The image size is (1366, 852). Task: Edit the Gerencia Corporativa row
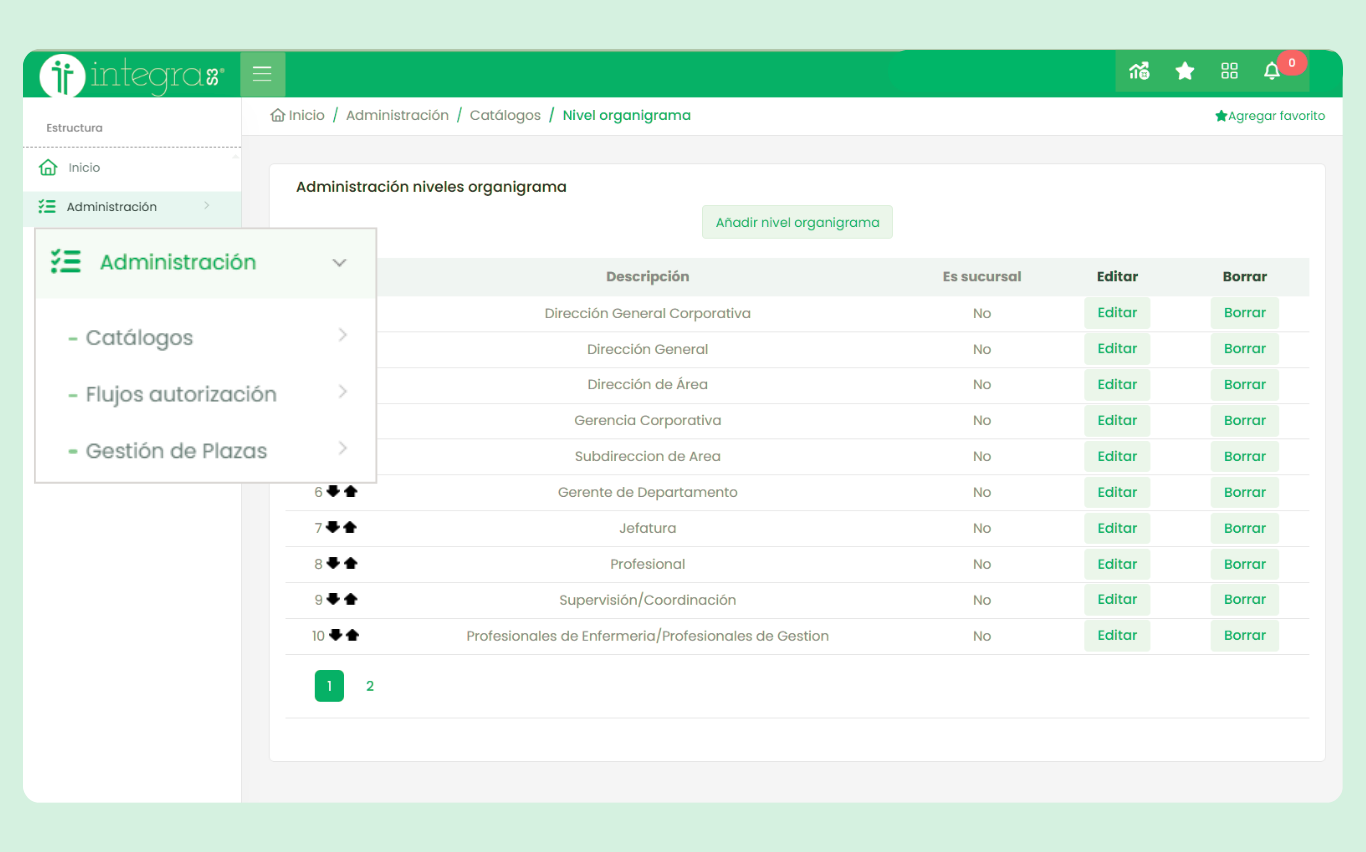(x=1117, y=421)
